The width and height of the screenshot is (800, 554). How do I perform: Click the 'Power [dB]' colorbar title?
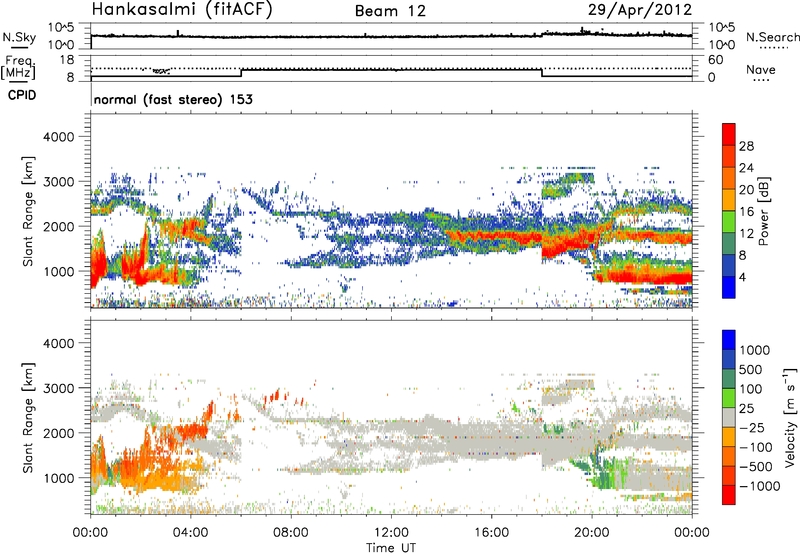[x=764, y=211]
